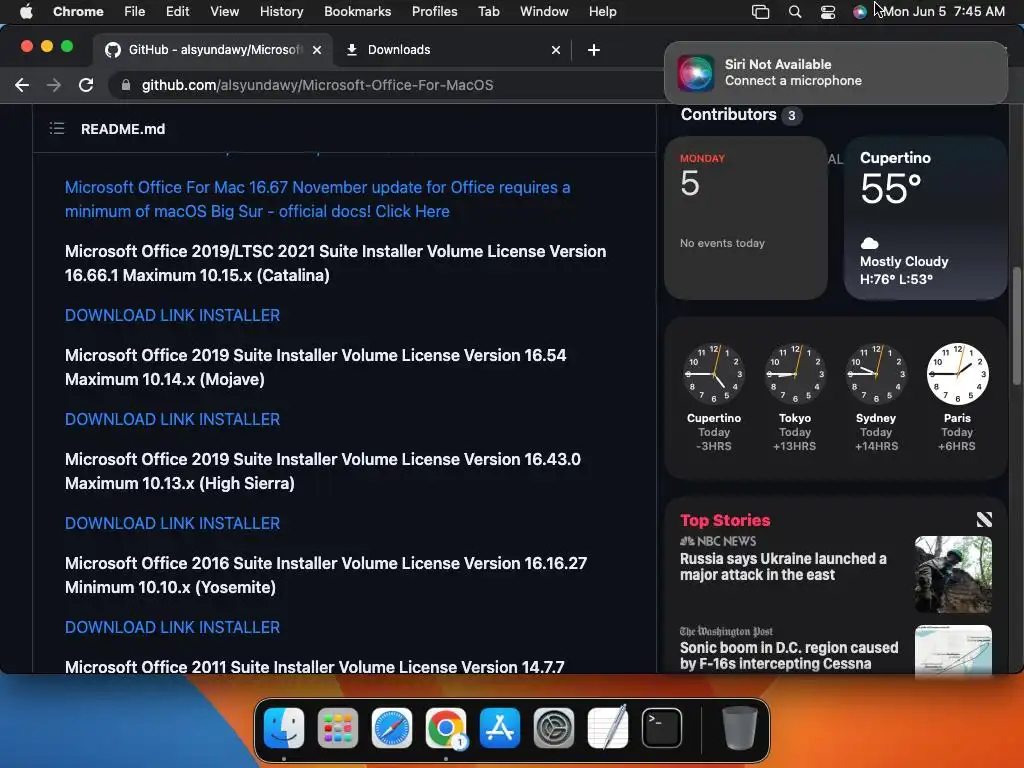The width and height of the screenshot is (1024, 768).
Task: Click the Ukraine story soldier thumbnail
Action: coord(953,574)
